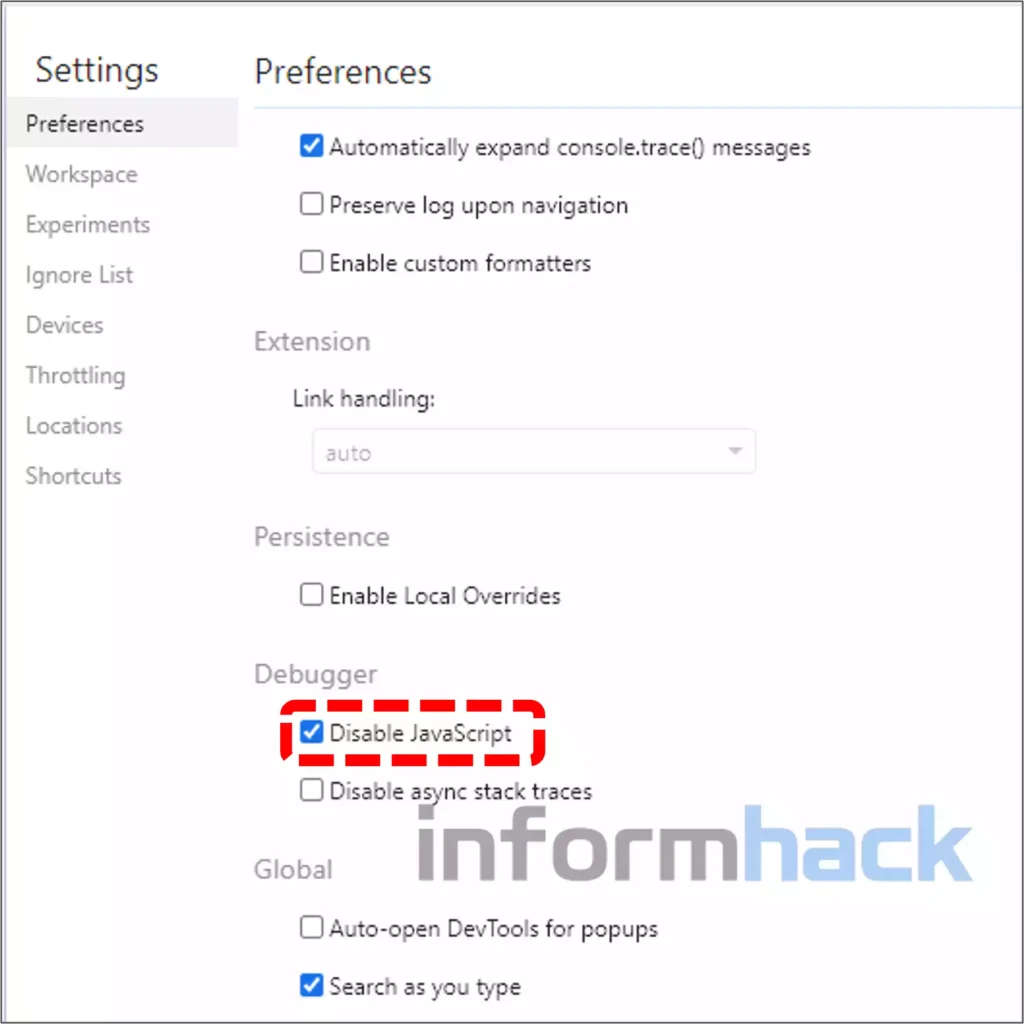Turn off Search as you type
The image size is (1024, 1024).
pyautogui.click(x=312, y=985)
